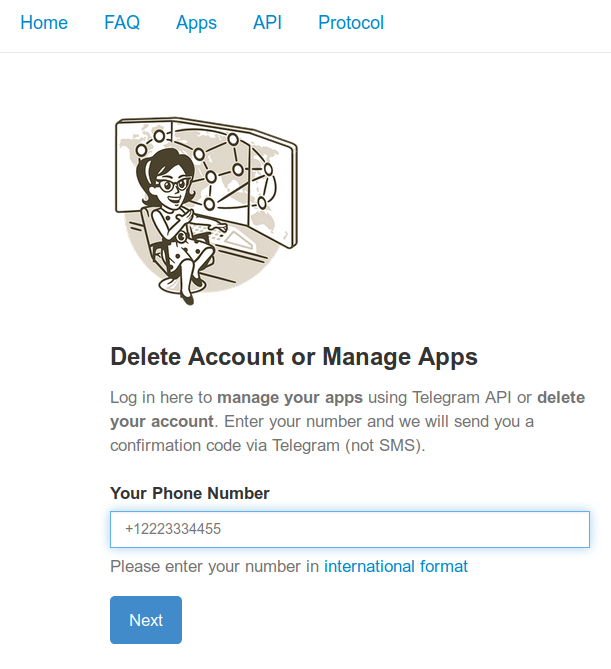Open the Home navigation link

click(44, 22)
